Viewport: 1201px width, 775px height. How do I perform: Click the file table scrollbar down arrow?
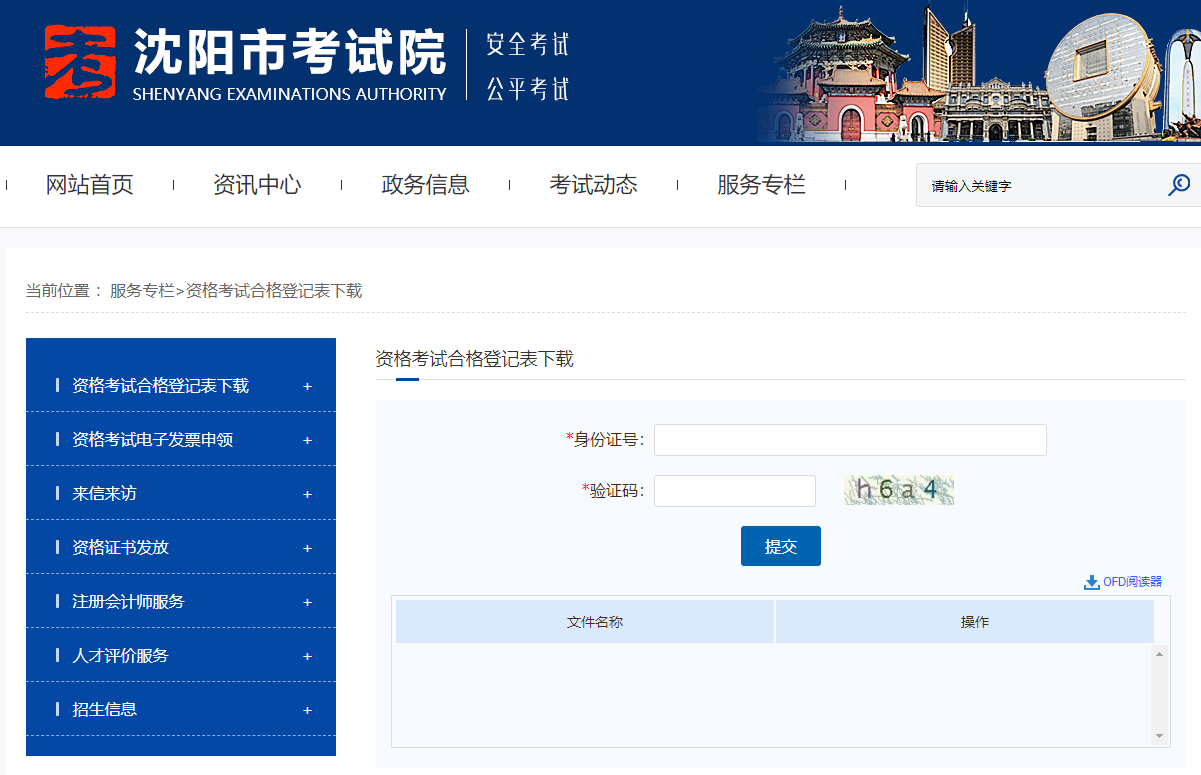click(1160, 736)
